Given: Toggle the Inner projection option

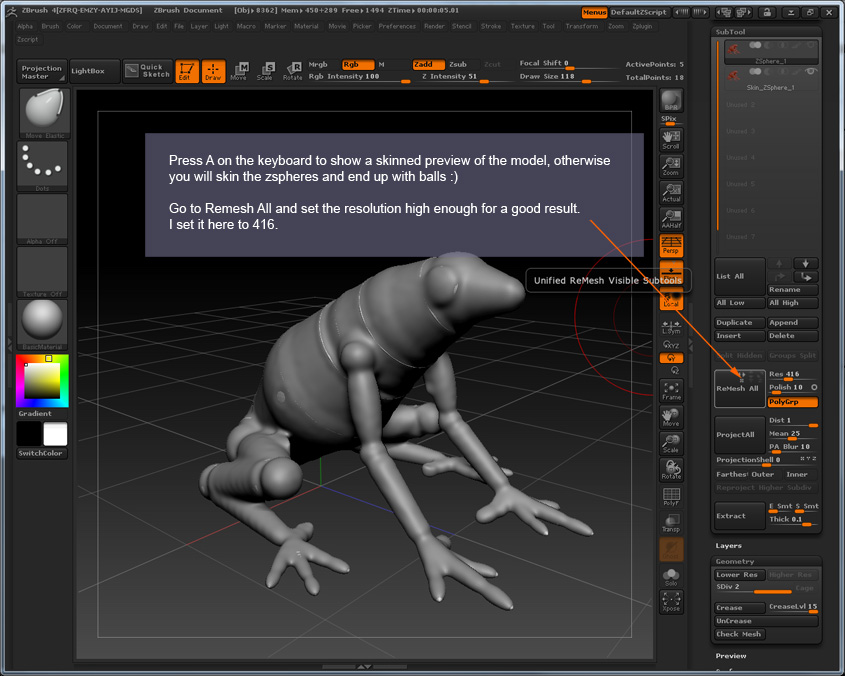Looking at the screenshot, I should point(796,474).
